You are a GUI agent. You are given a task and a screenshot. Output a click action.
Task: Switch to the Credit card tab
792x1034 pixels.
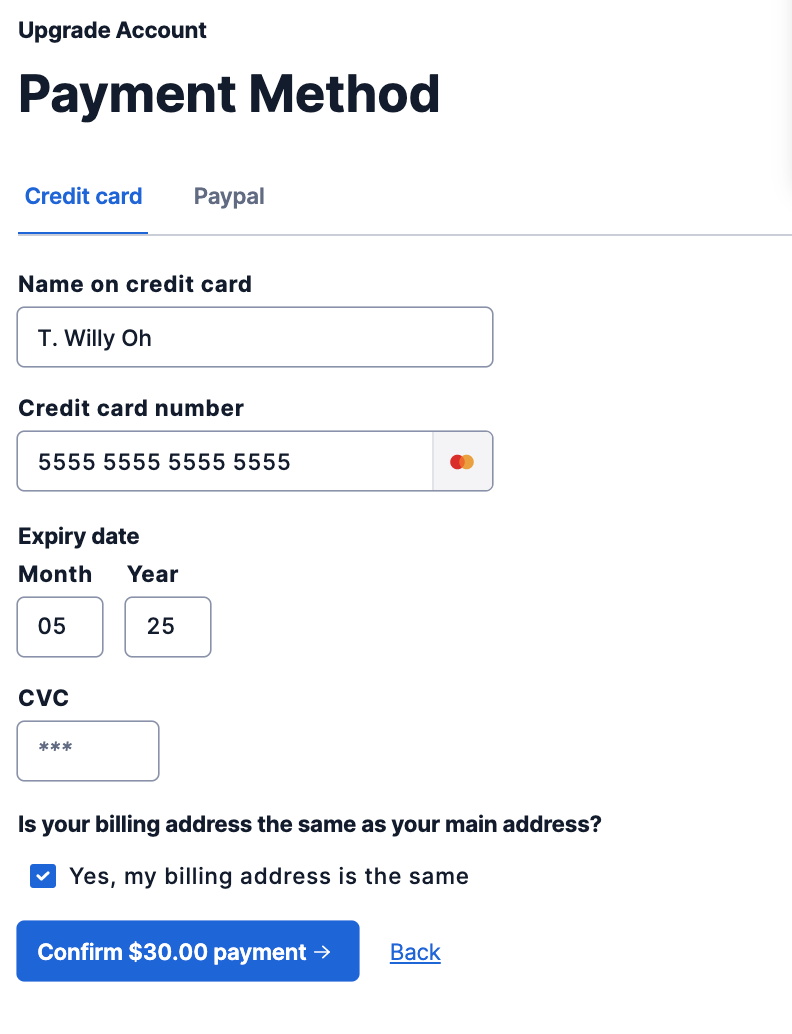[x=83, y=197]
